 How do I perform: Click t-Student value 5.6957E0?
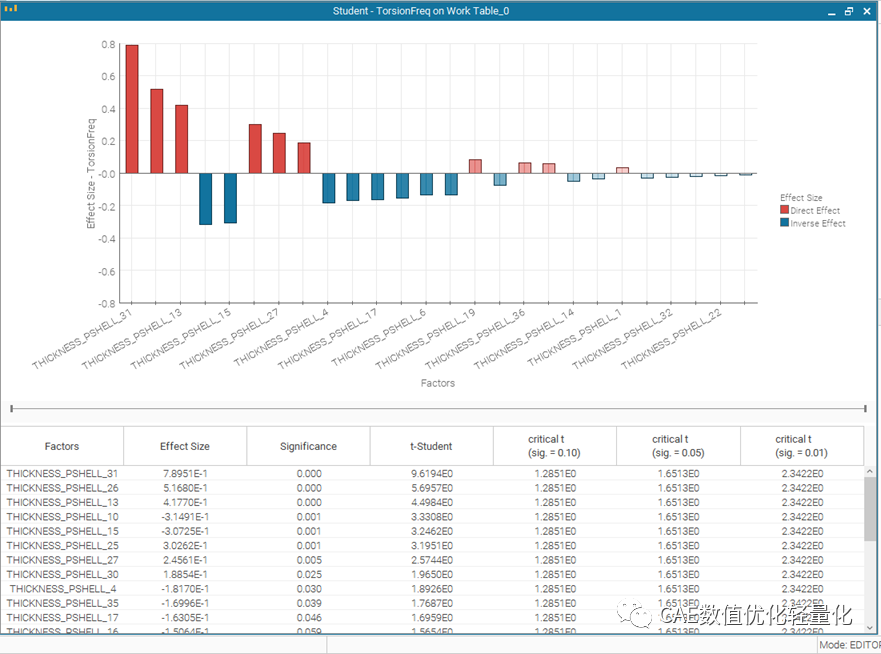coord(432,488)
